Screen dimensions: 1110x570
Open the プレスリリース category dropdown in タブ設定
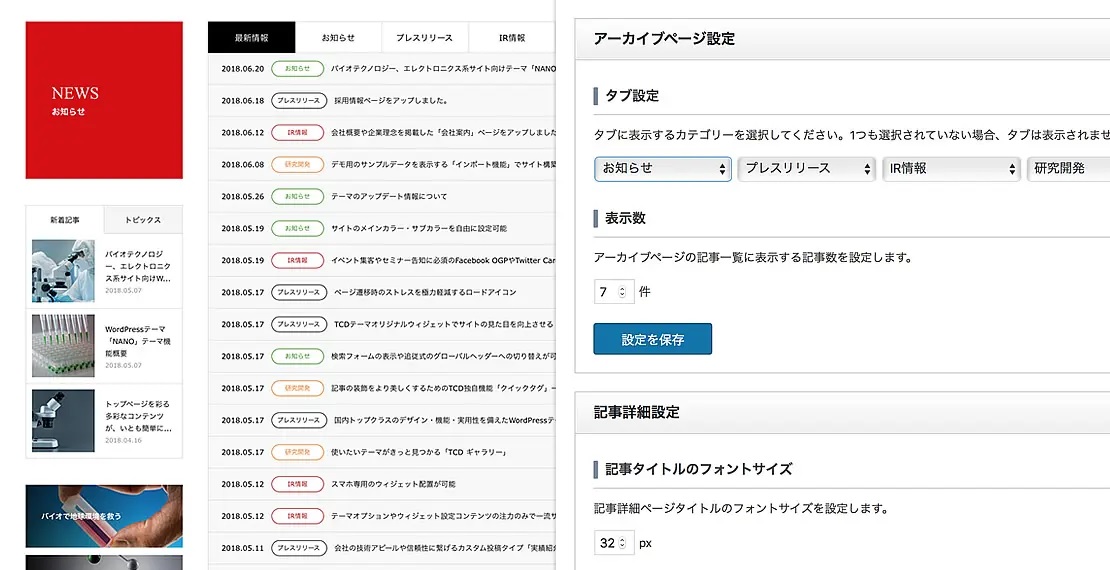point(806,169)
